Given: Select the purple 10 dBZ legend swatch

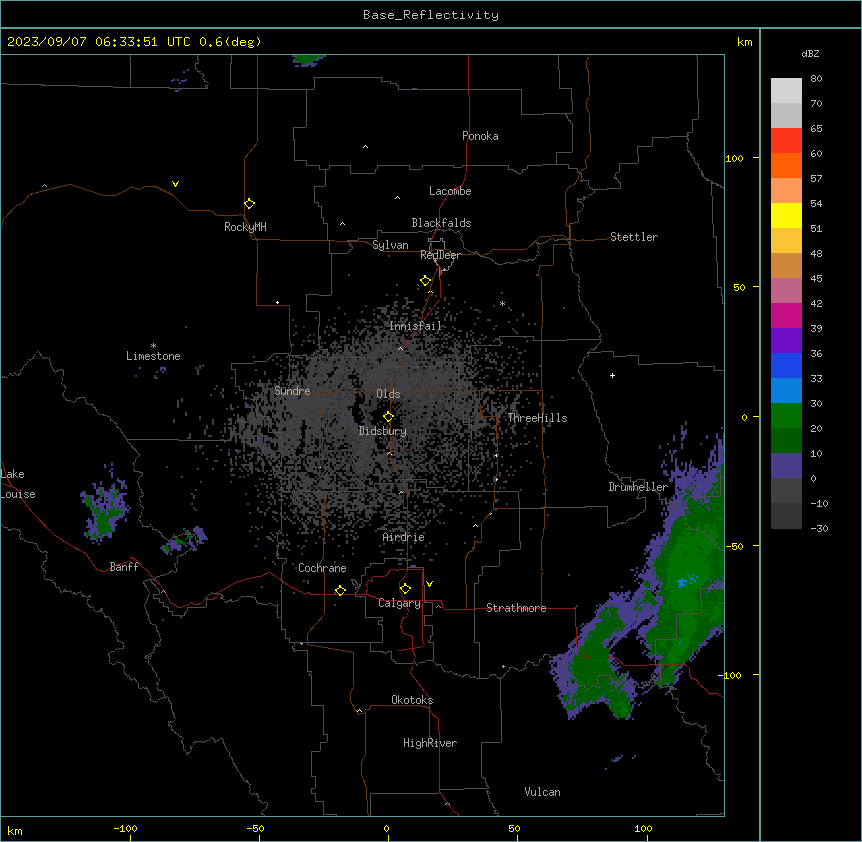Looking at the screenshot, I should click(x=786, y=465).
